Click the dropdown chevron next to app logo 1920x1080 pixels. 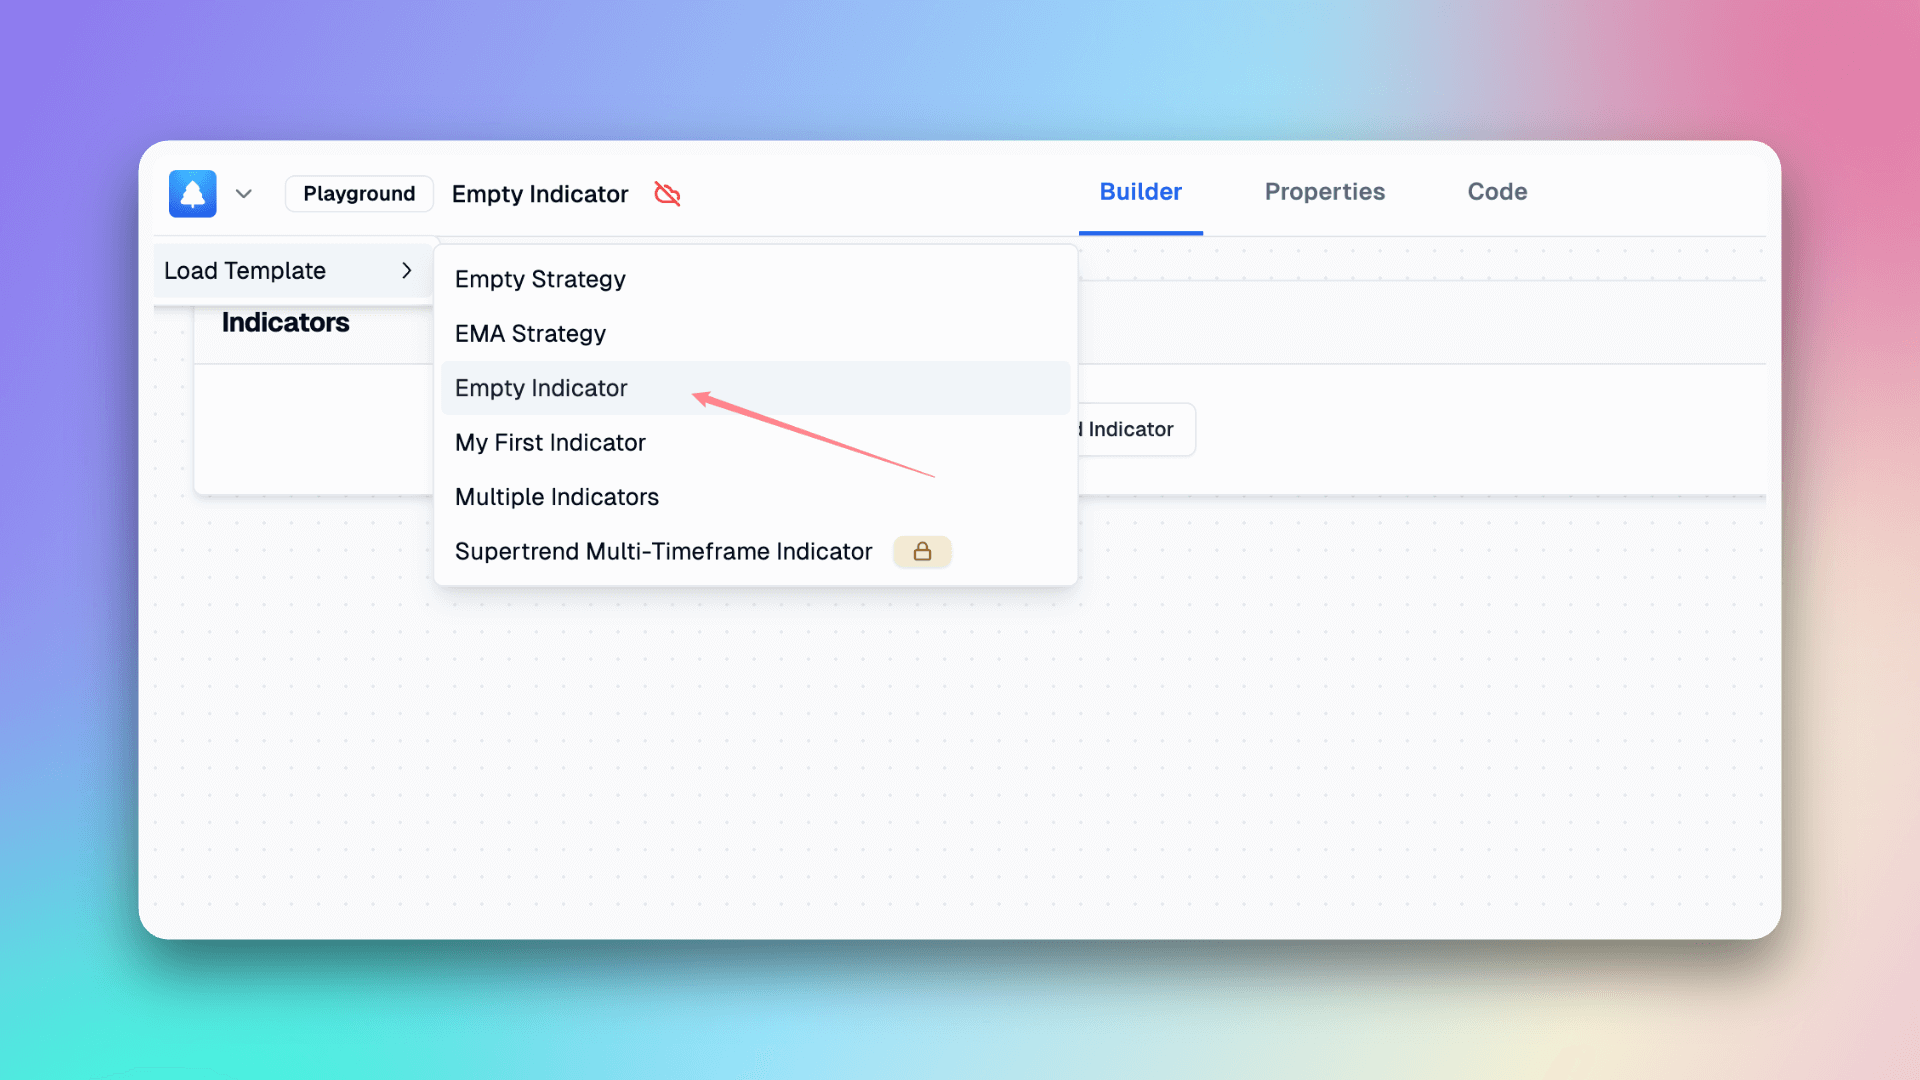(243, 195)
